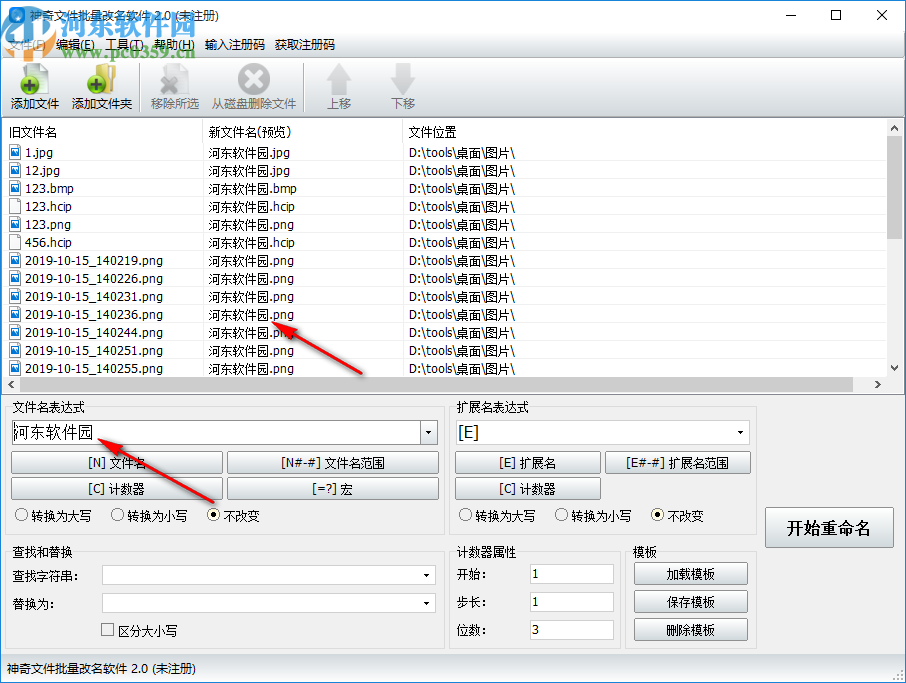This screenshot has width=906, height=683.
Task: Select the 1.jpg file icon
Action: point(16,153)
